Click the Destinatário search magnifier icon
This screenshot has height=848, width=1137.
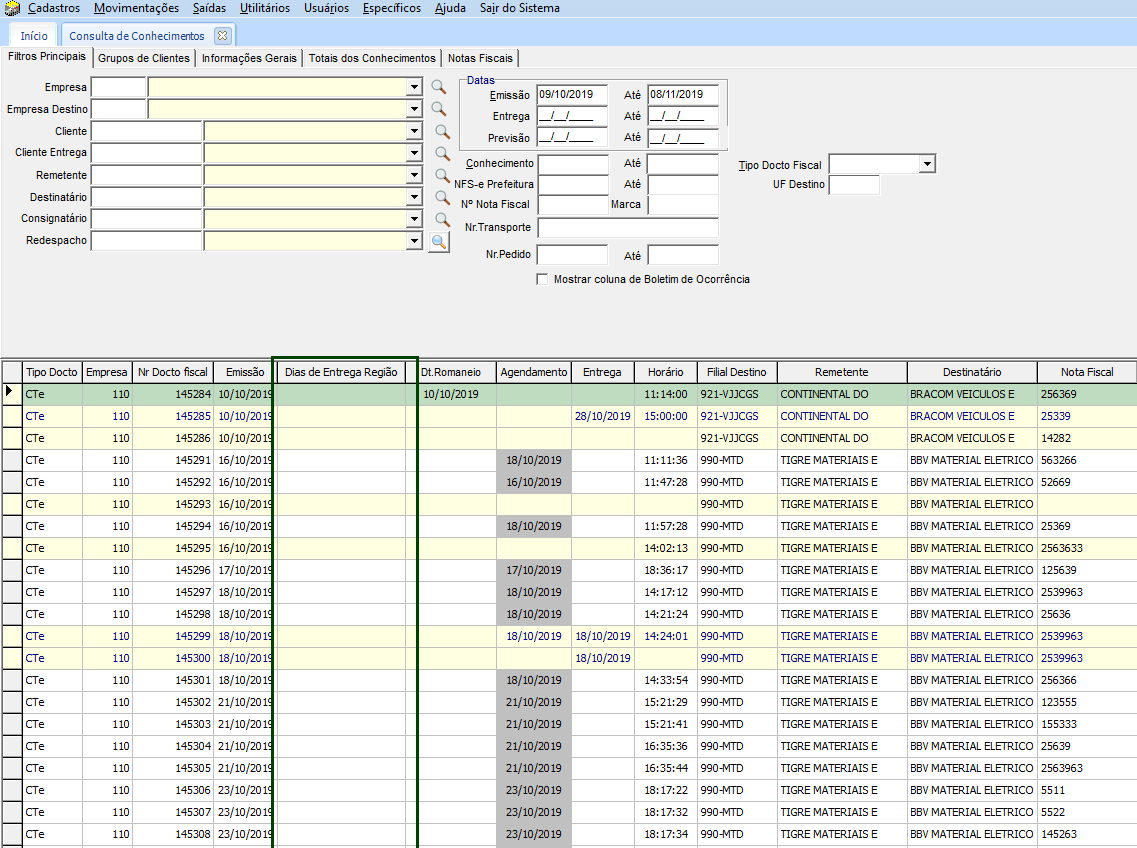(x=443, y=197)
